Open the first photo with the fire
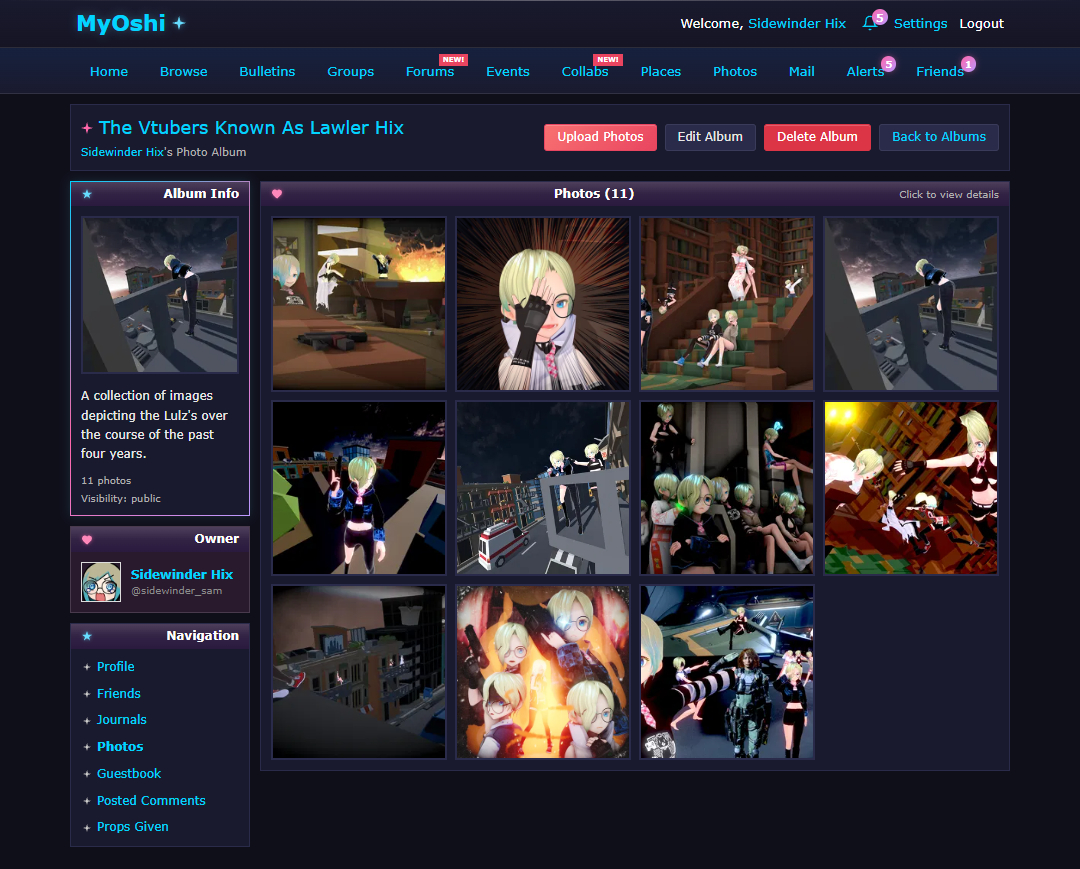Screen dimensions: 1080x869 [x=359, y=304]
